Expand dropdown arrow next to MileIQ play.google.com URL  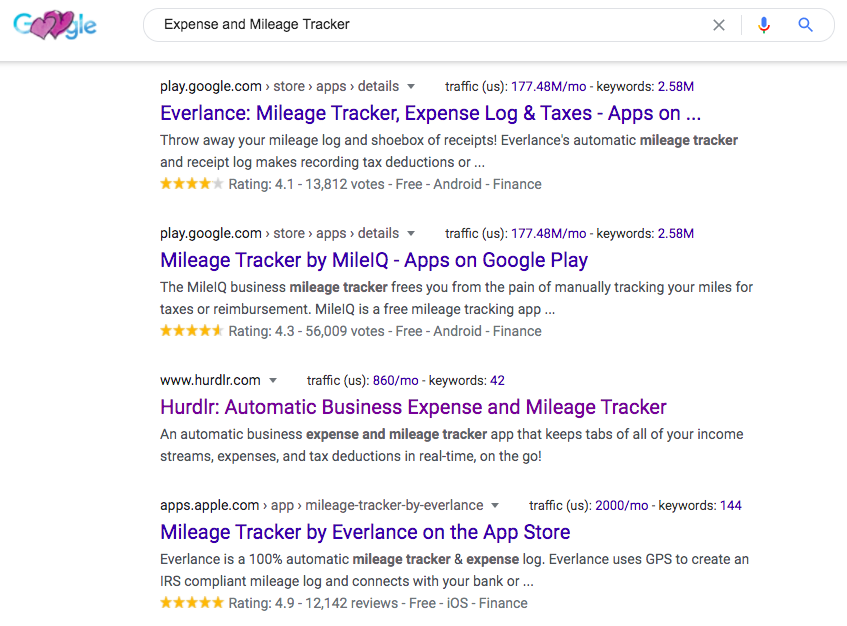411,233
